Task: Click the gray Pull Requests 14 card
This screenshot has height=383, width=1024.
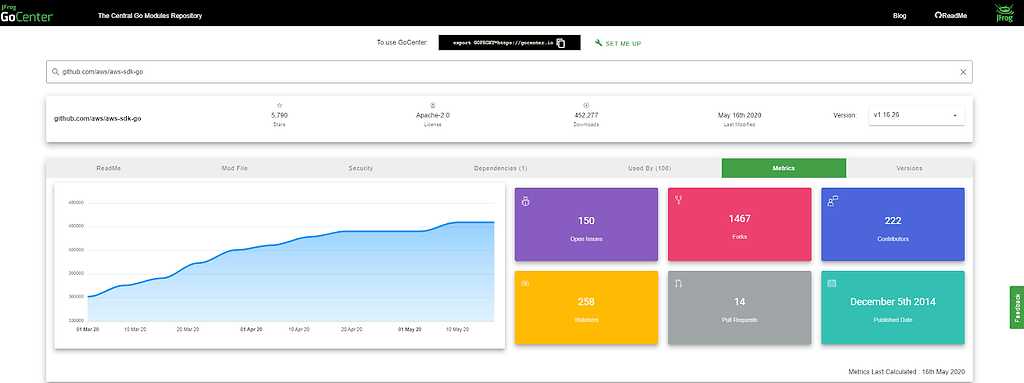Action: (739, 307)
